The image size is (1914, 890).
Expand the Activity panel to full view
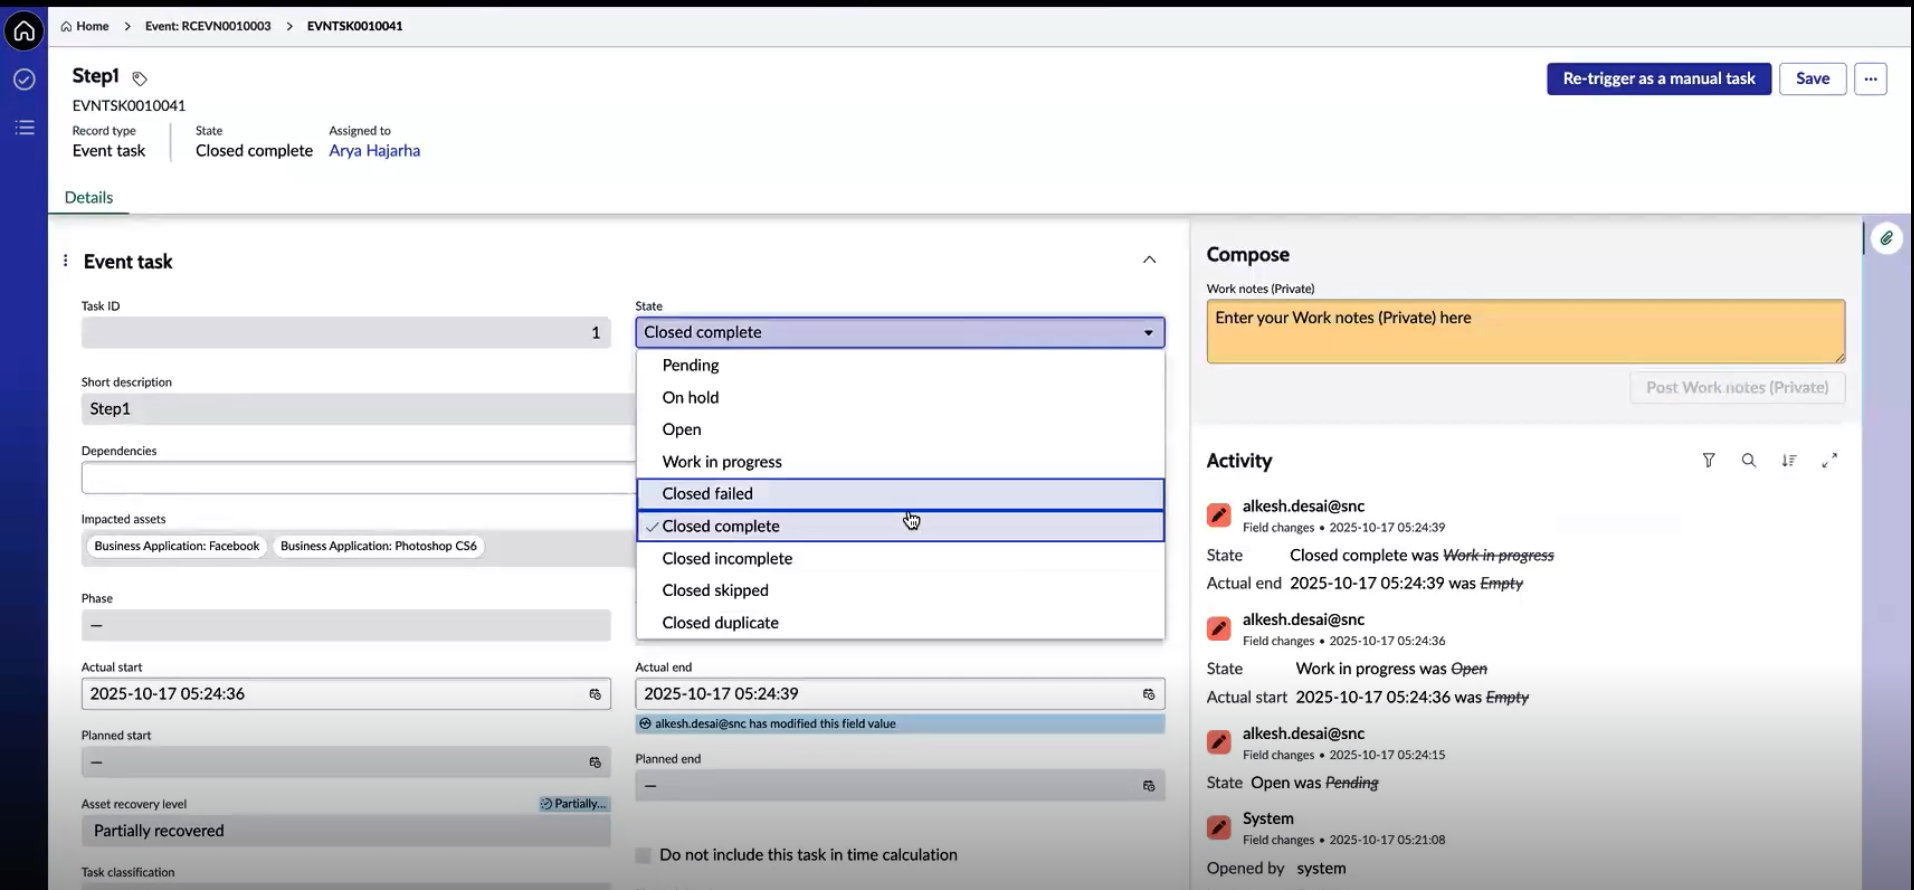point(1829,460)
